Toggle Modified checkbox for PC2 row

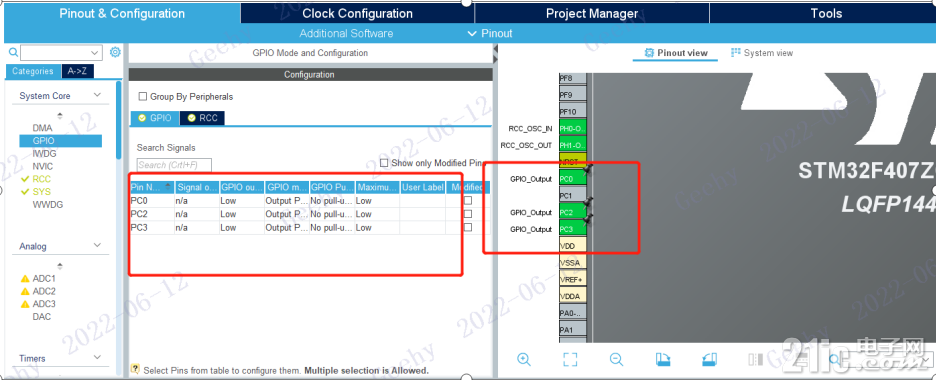click(468, 214)
